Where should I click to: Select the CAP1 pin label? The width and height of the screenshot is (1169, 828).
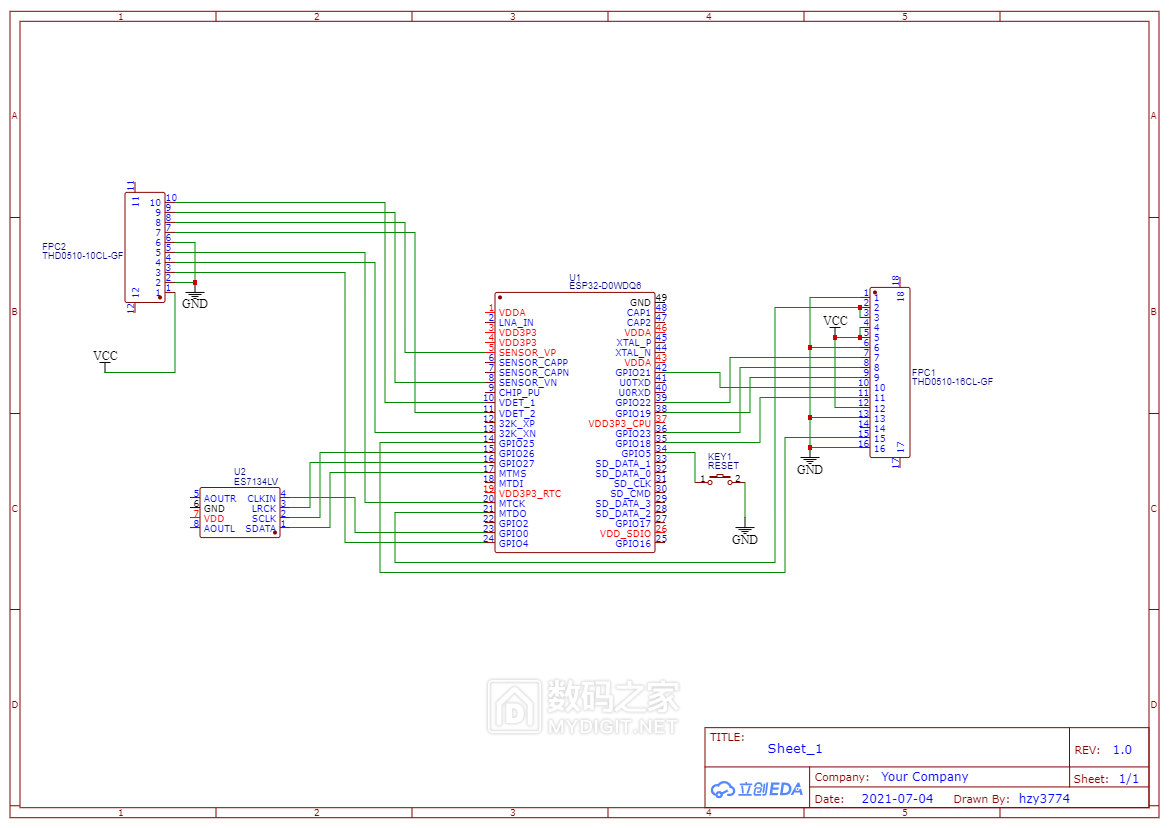point(639,312)
